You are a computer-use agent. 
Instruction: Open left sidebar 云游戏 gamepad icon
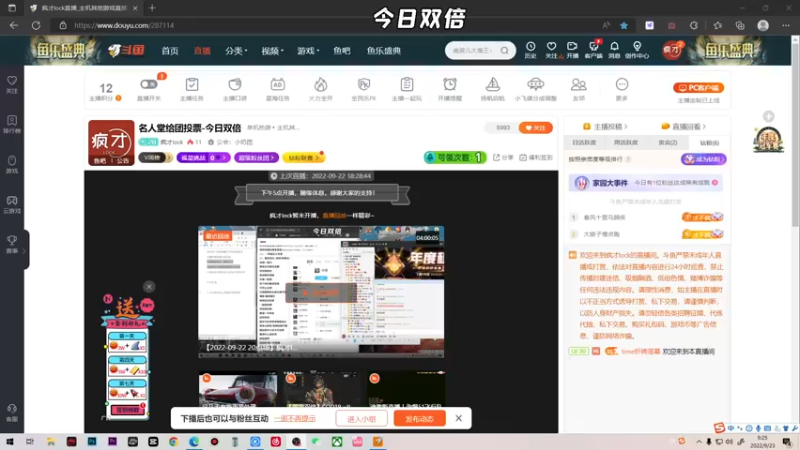(12, 204)
